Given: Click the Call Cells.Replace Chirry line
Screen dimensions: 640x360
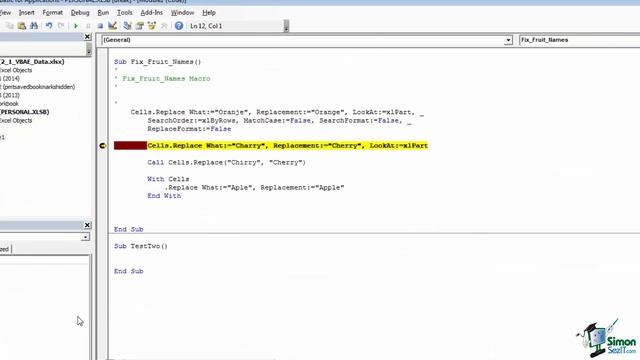Looking at the screenshot, I should tap(227, 162).
